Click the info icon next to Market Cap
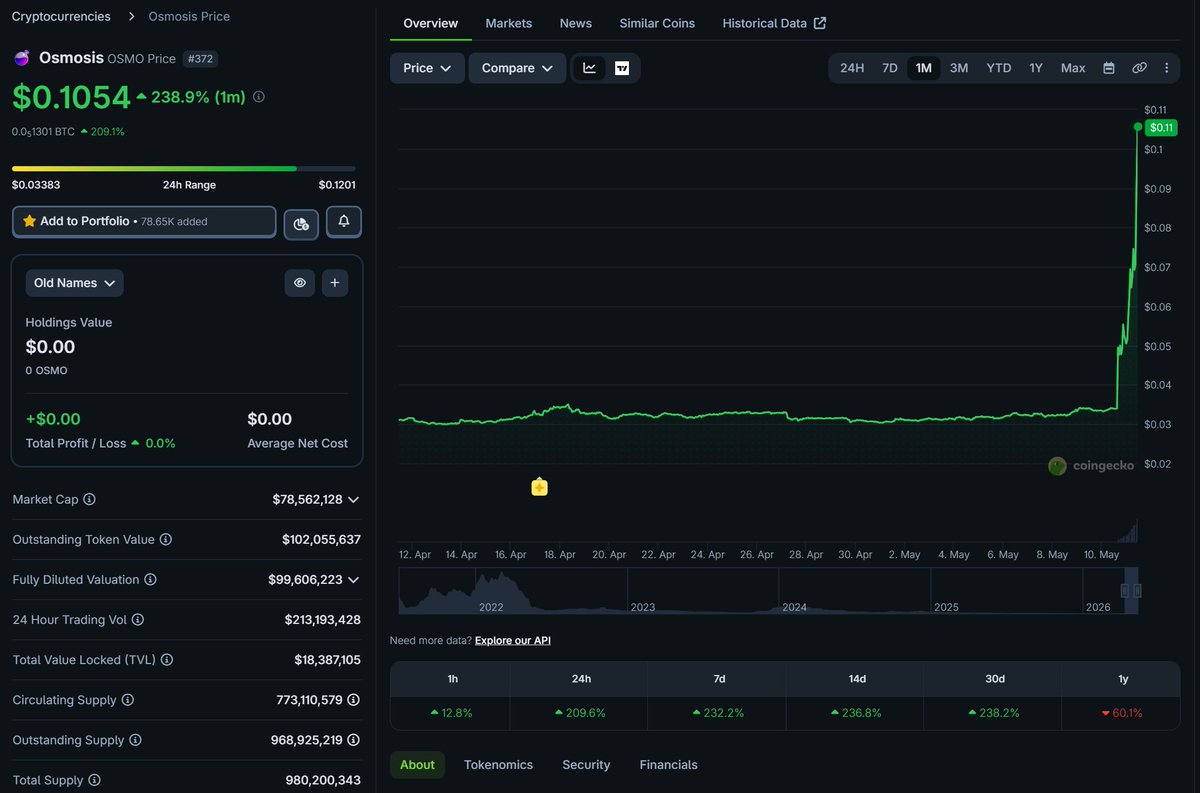The height and width of the screenshot is (793, 1200). tap(89, 499)
